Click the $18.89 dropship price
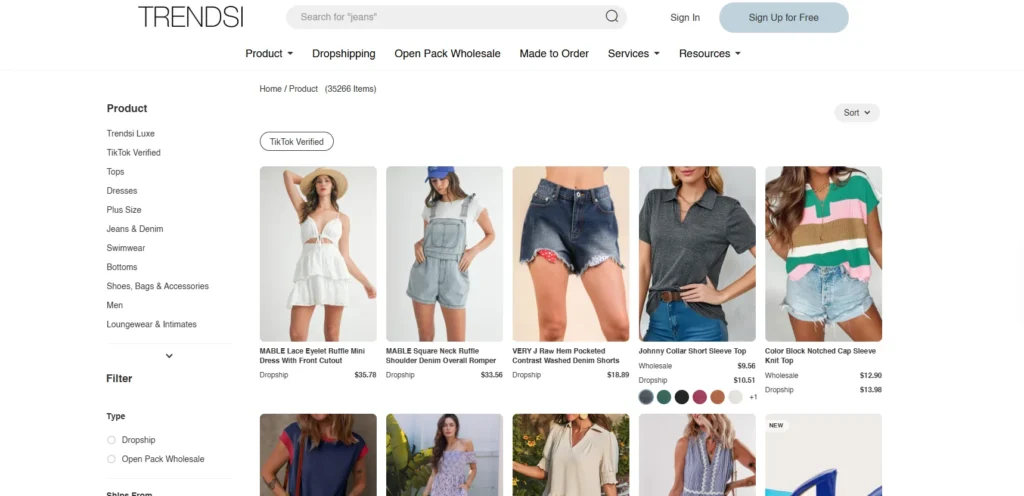 pyautogui.click(x=618, y=375)
